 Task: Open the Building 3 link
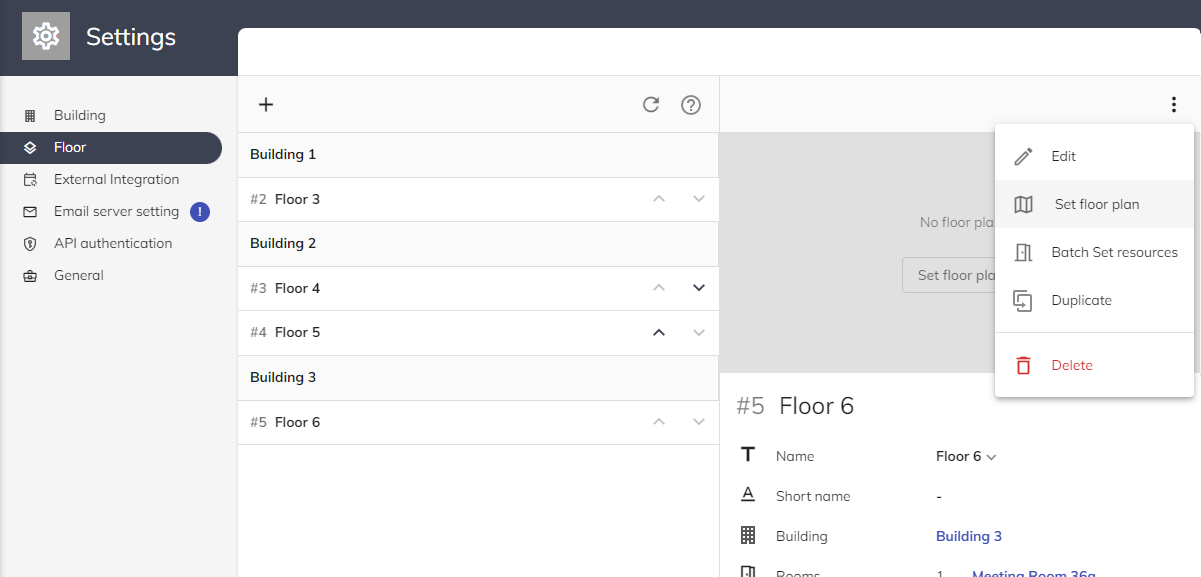(x=968, y=536)
